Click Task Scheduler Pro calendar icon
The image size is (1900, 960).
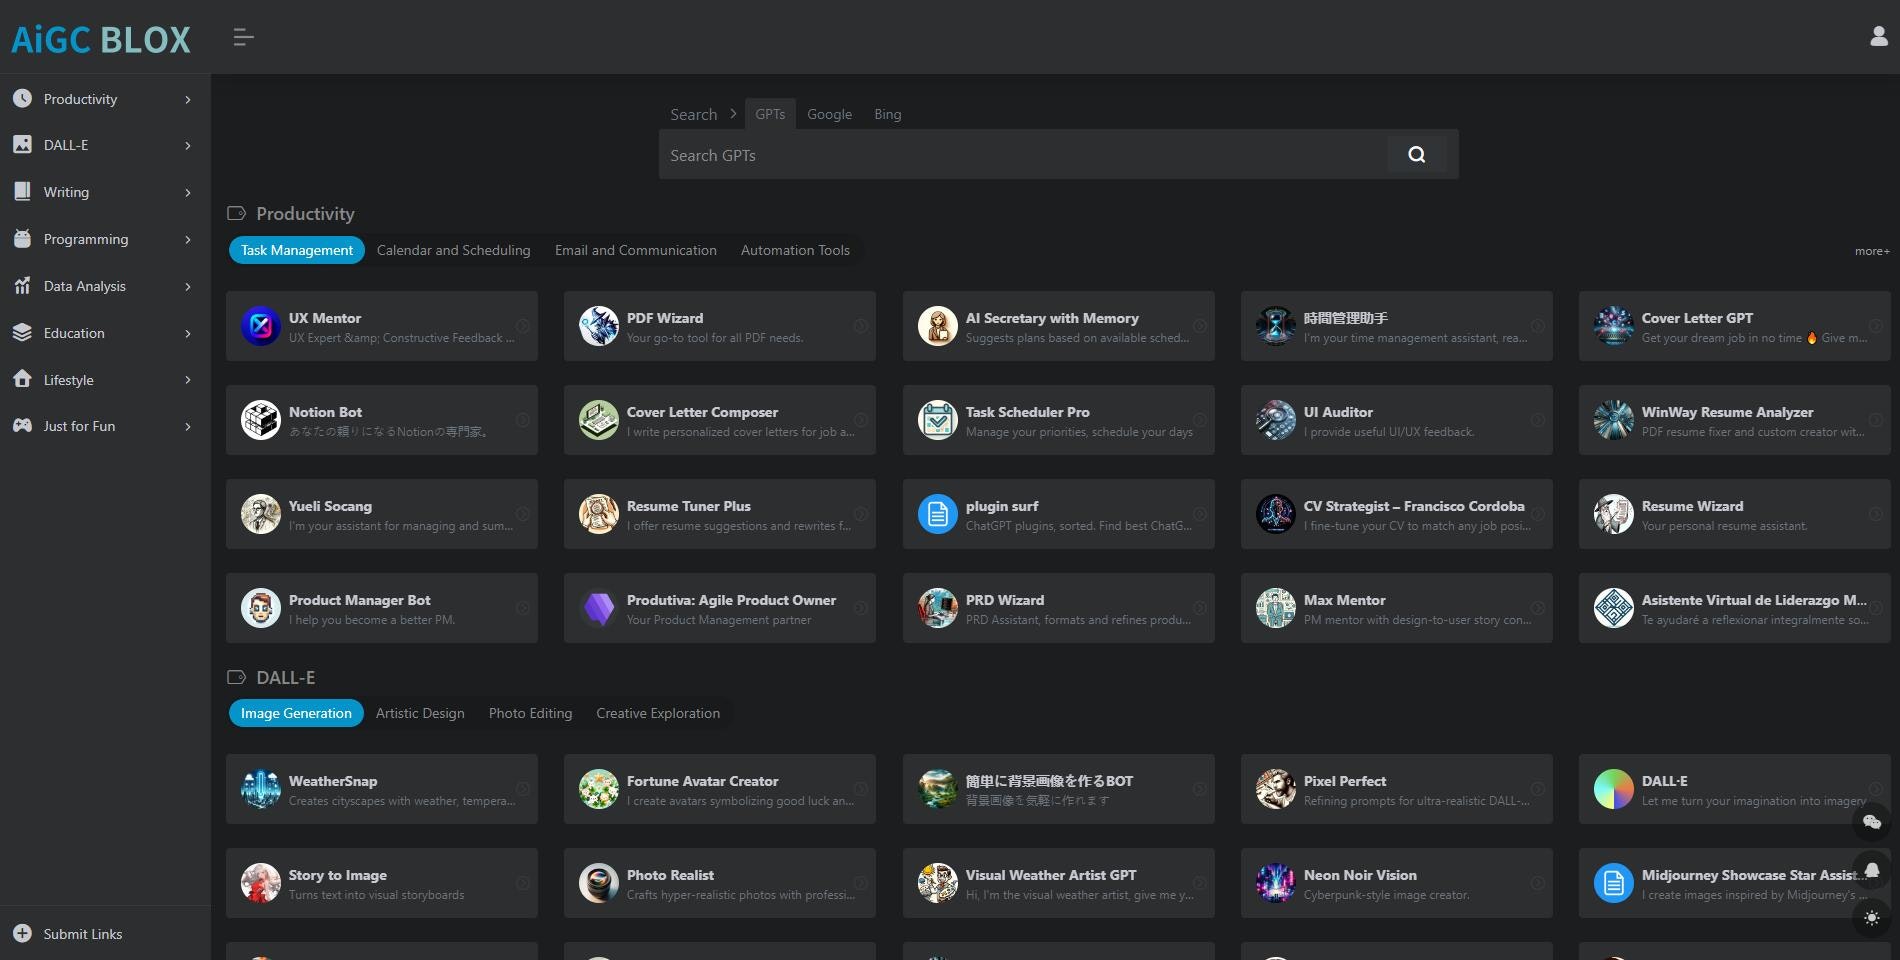click(x=938, y=420)
